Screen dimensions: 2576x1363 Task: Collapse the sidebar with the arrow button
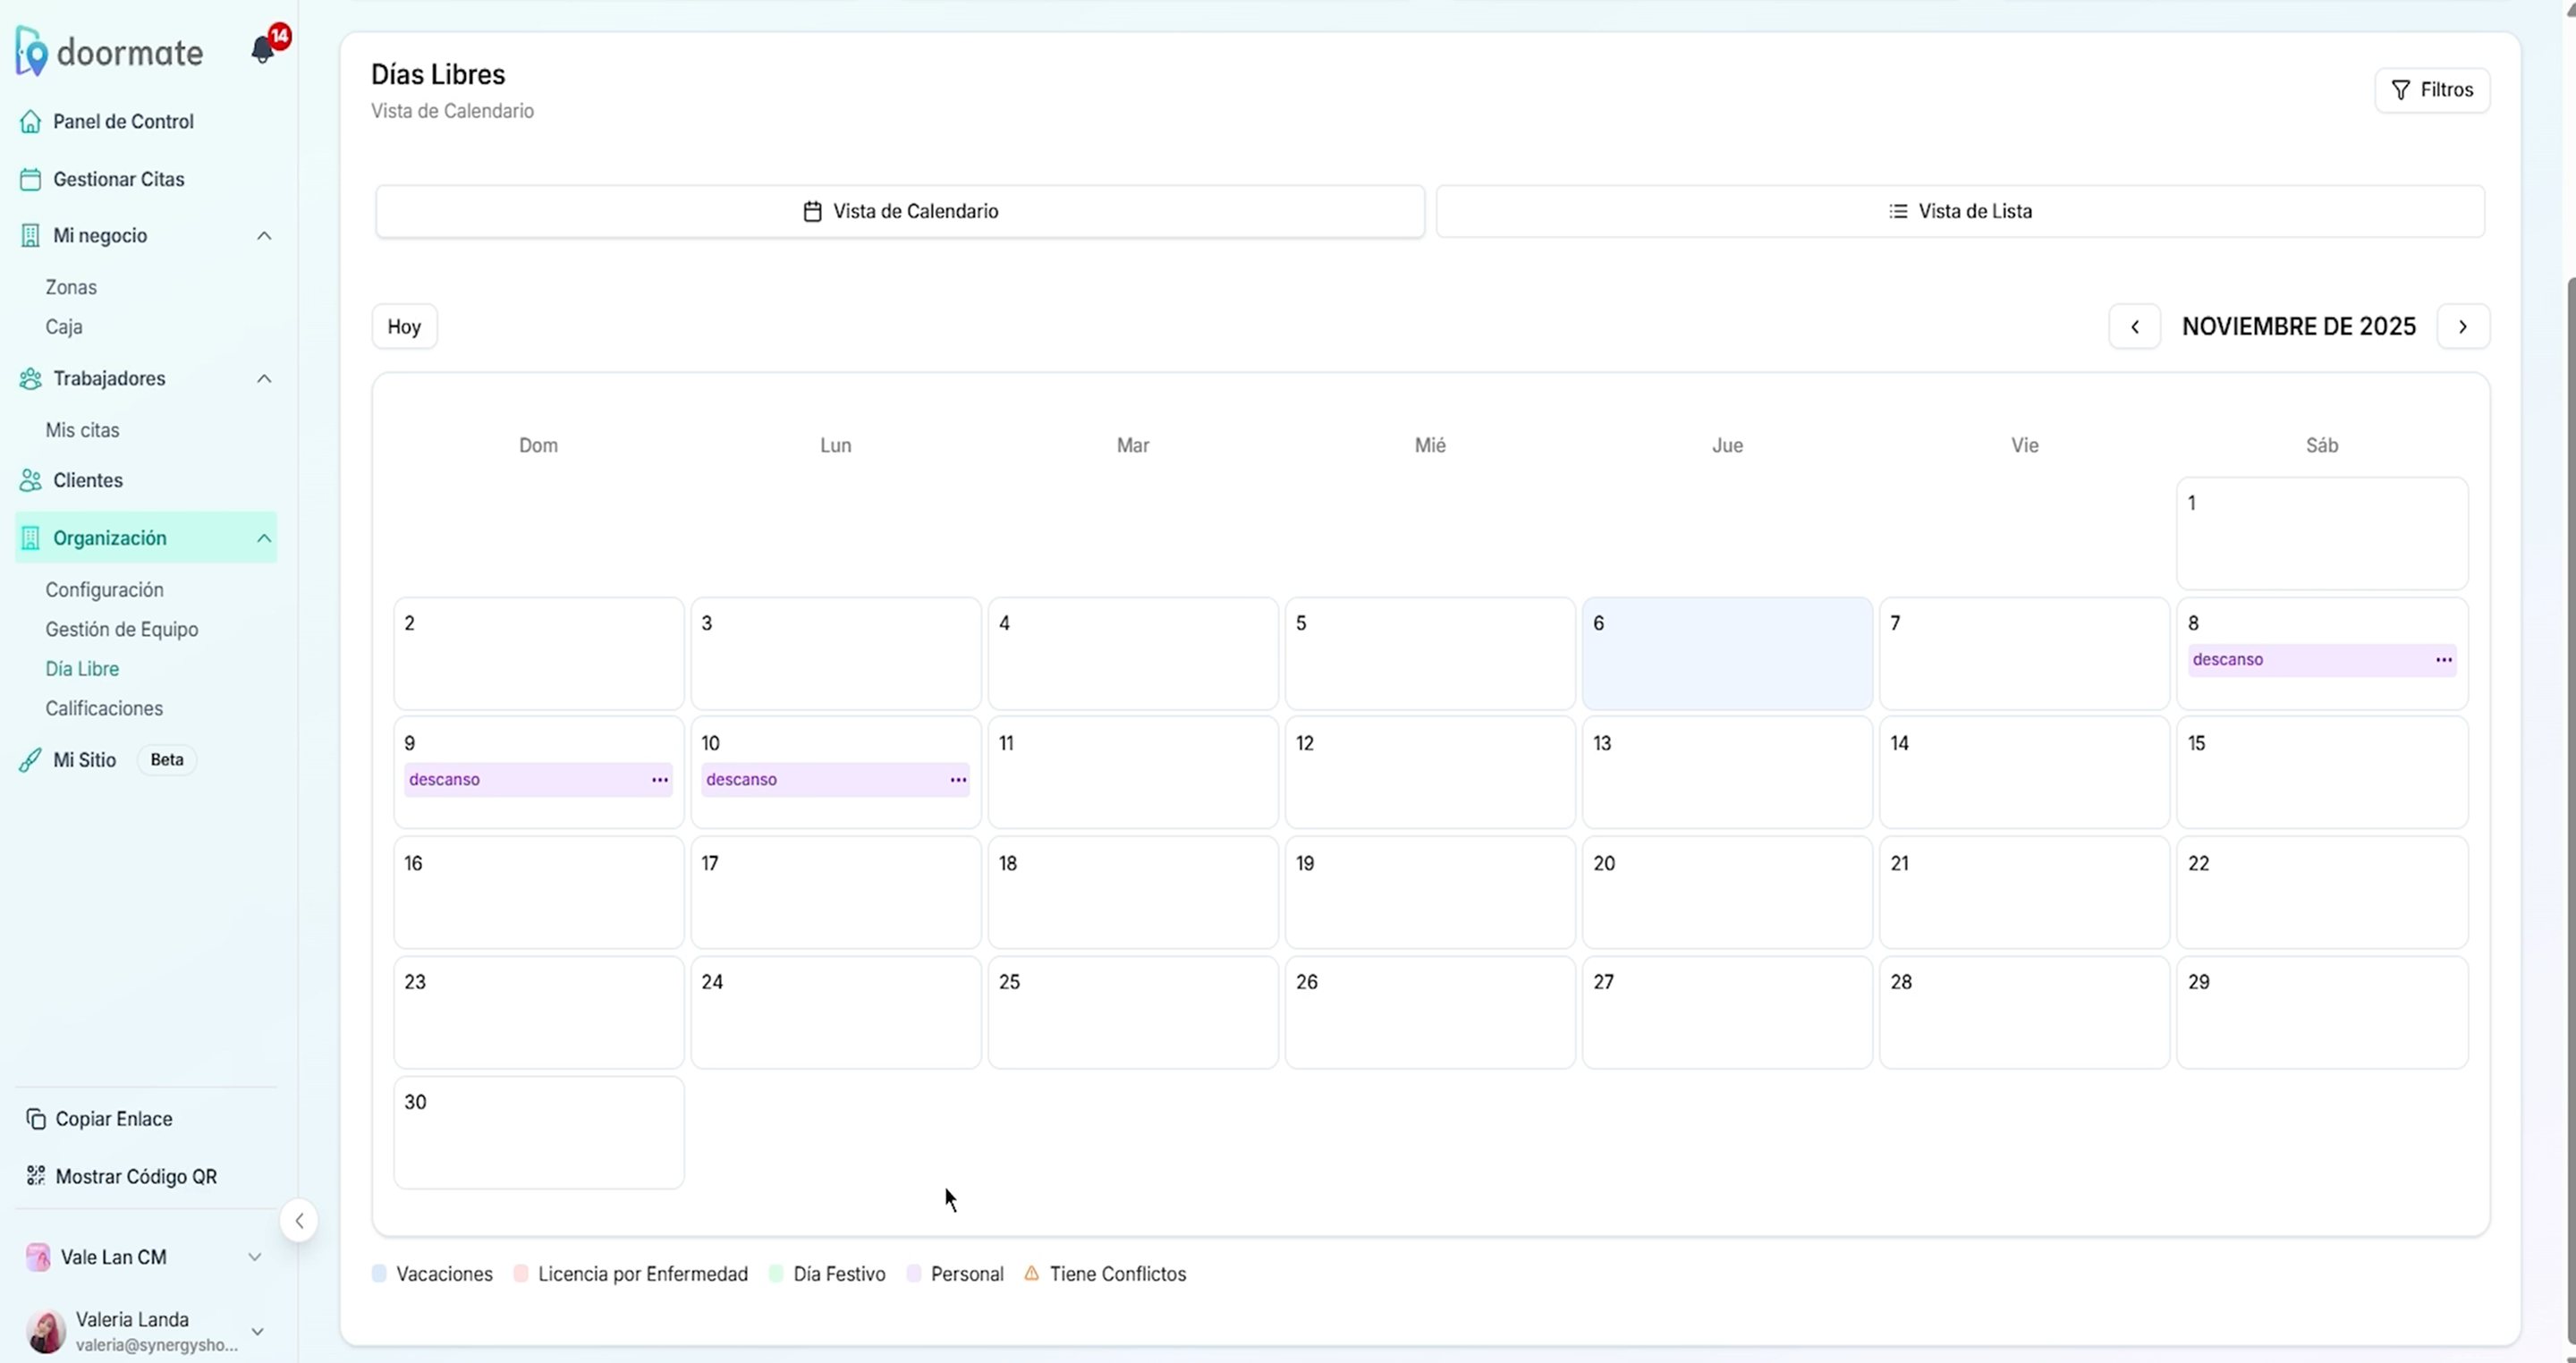coord(299,1221)
